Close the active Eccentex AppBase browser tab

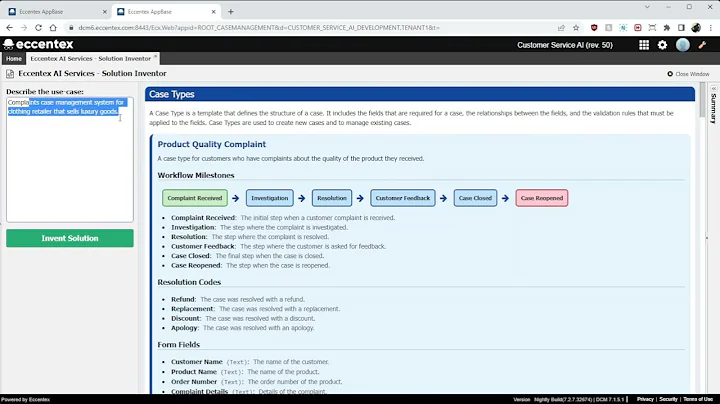coord(214,11)
